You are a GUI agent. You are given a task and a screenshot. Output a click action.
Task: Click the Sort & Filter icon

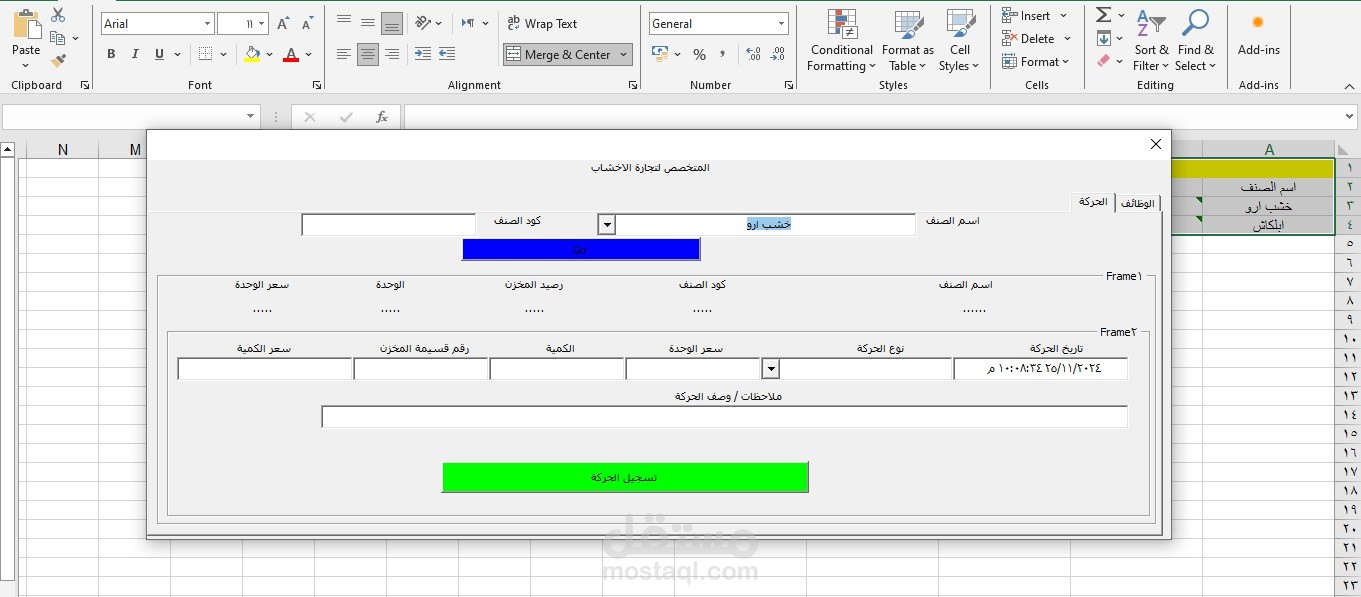1151,40
